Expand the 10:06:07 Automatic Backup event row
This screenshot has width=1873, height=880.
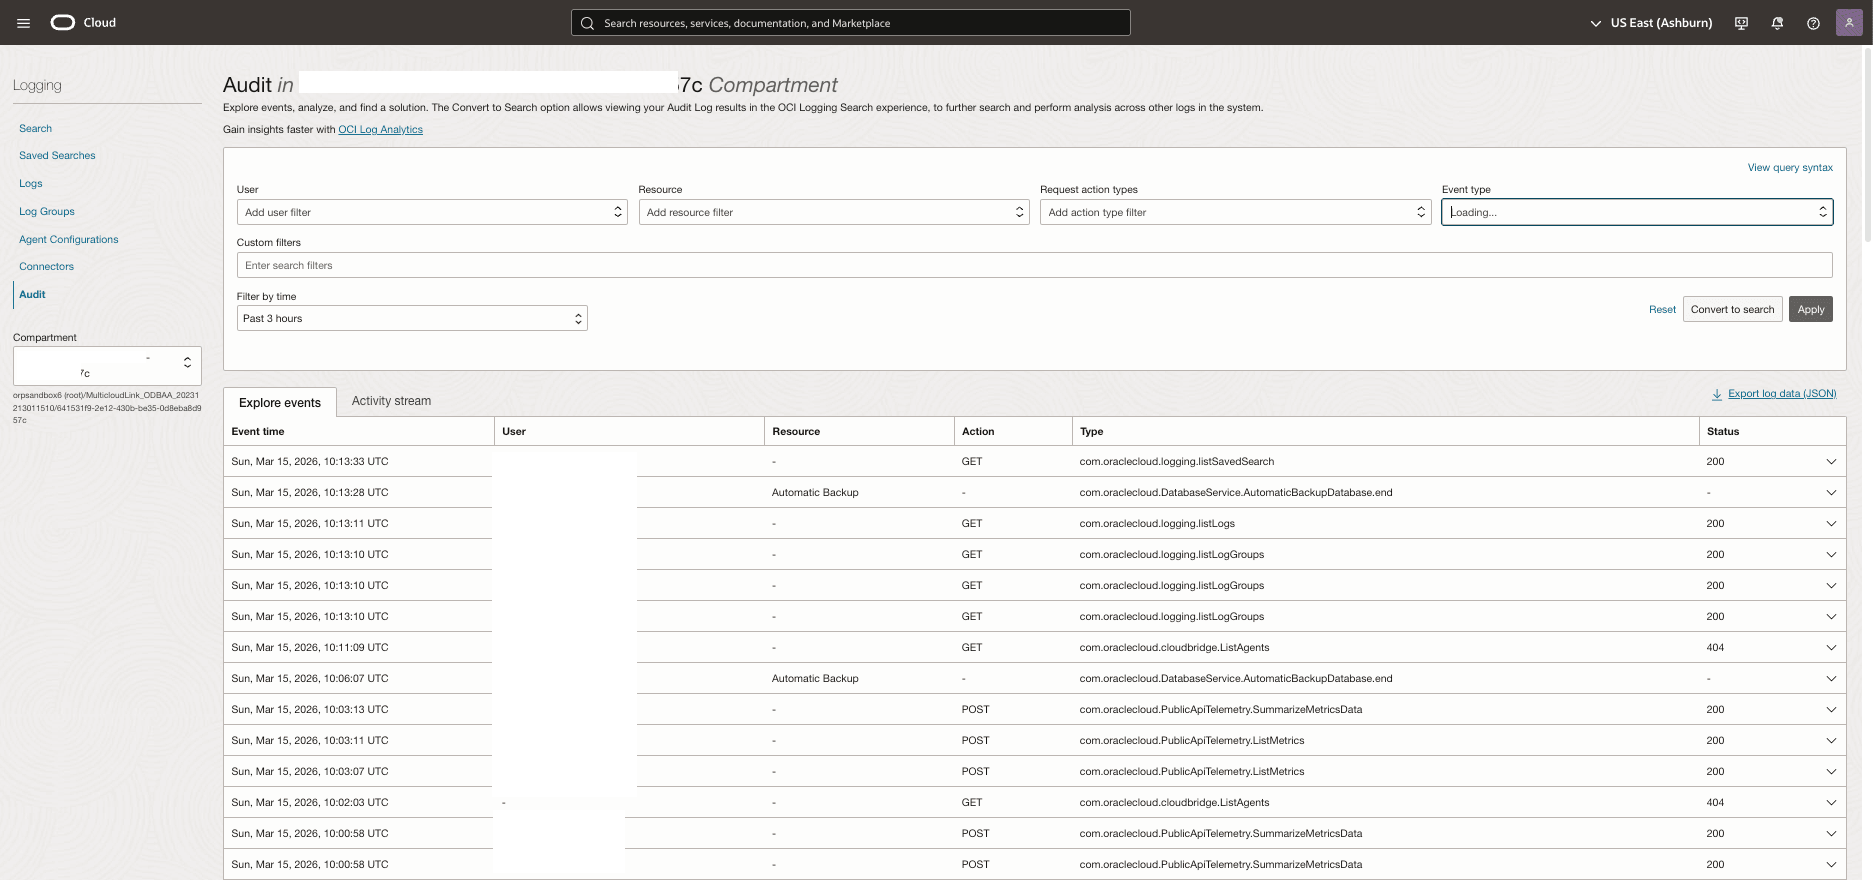click(x=1831, y=679)
